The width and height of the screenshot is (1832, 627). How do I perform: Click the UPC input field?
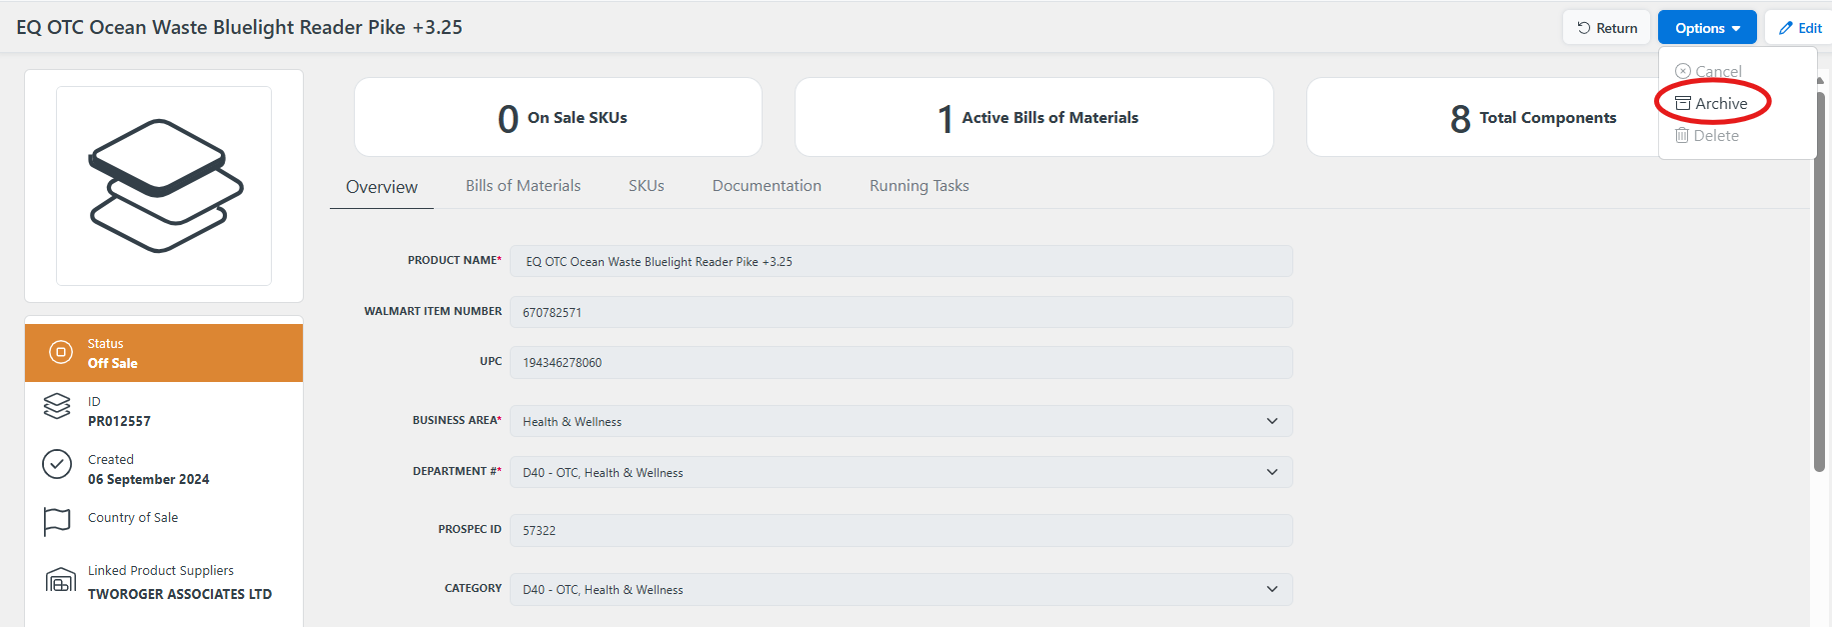901,362
